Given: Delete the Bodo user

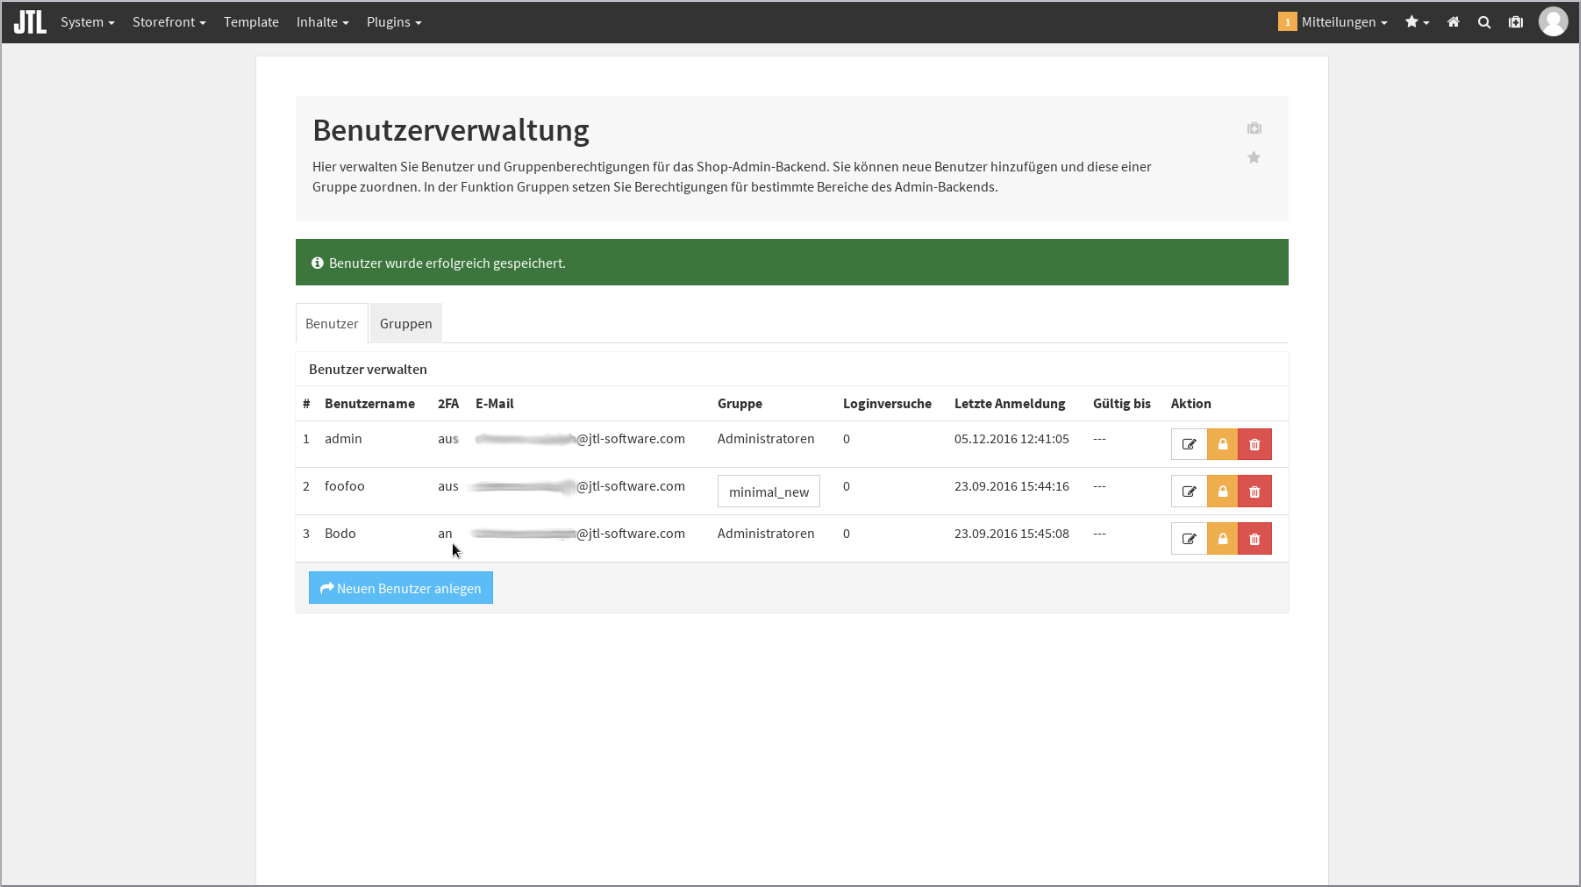Looking at the screenshot, I should [1254, 539].
